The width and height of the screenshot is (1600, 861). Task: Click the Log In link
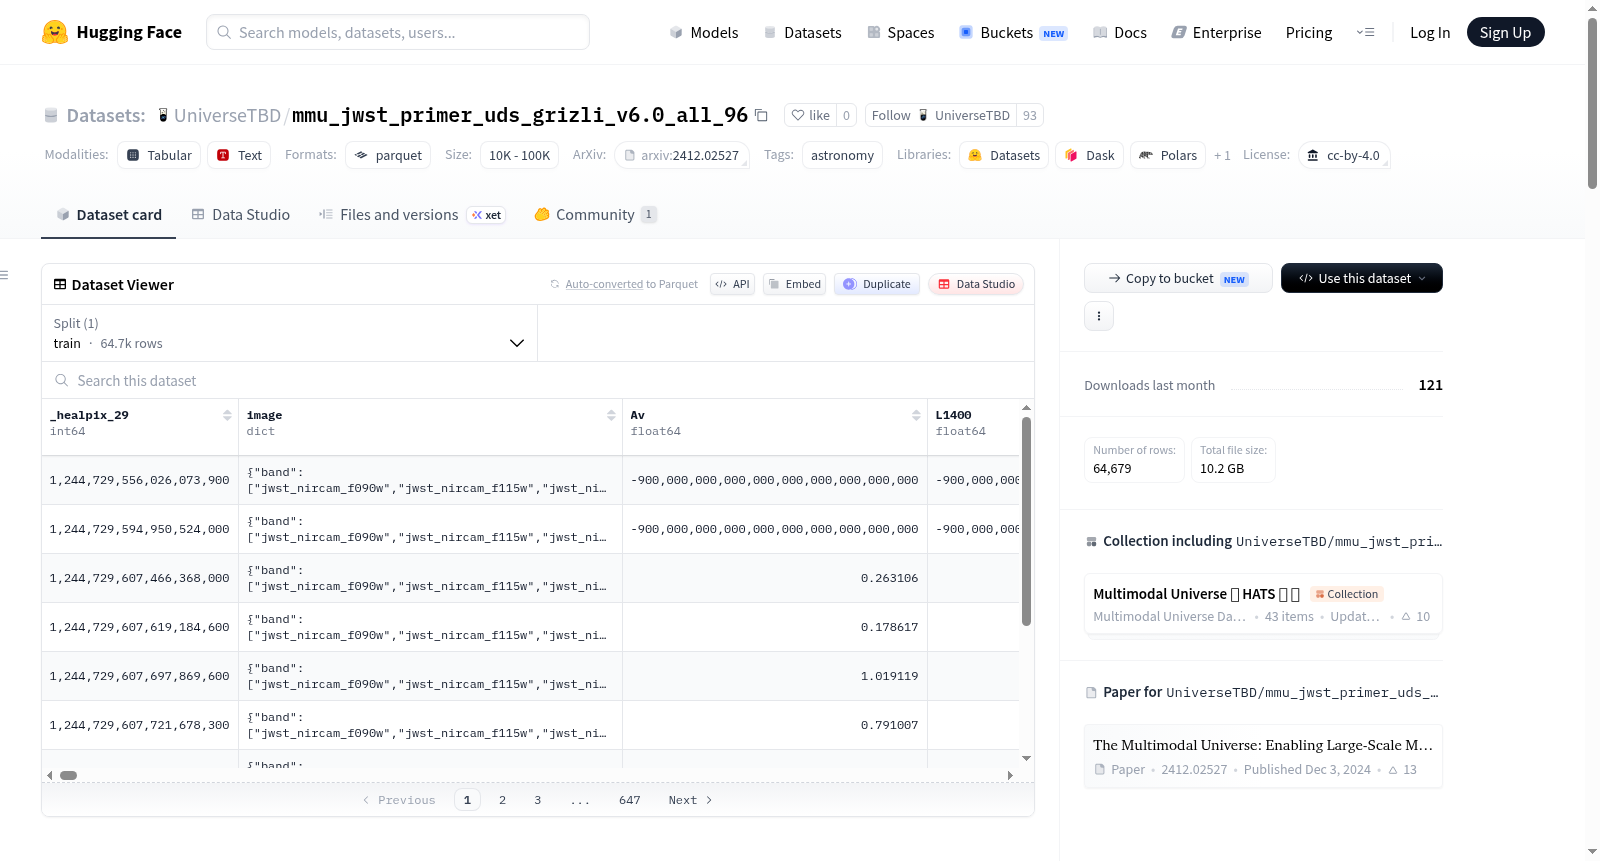(1429, 32)
